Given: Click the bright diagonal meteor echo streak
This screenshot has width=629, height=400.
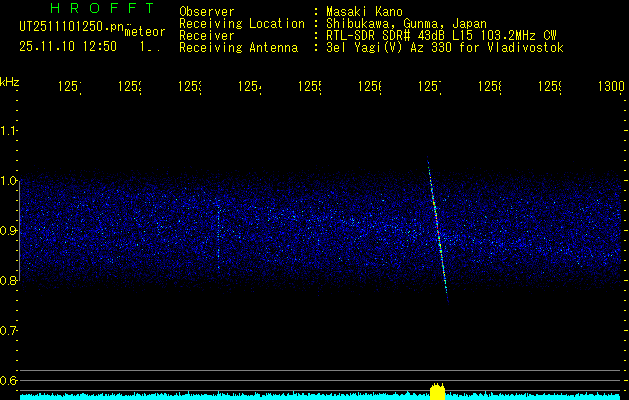Looking at the screenshot, I should 437,230.
